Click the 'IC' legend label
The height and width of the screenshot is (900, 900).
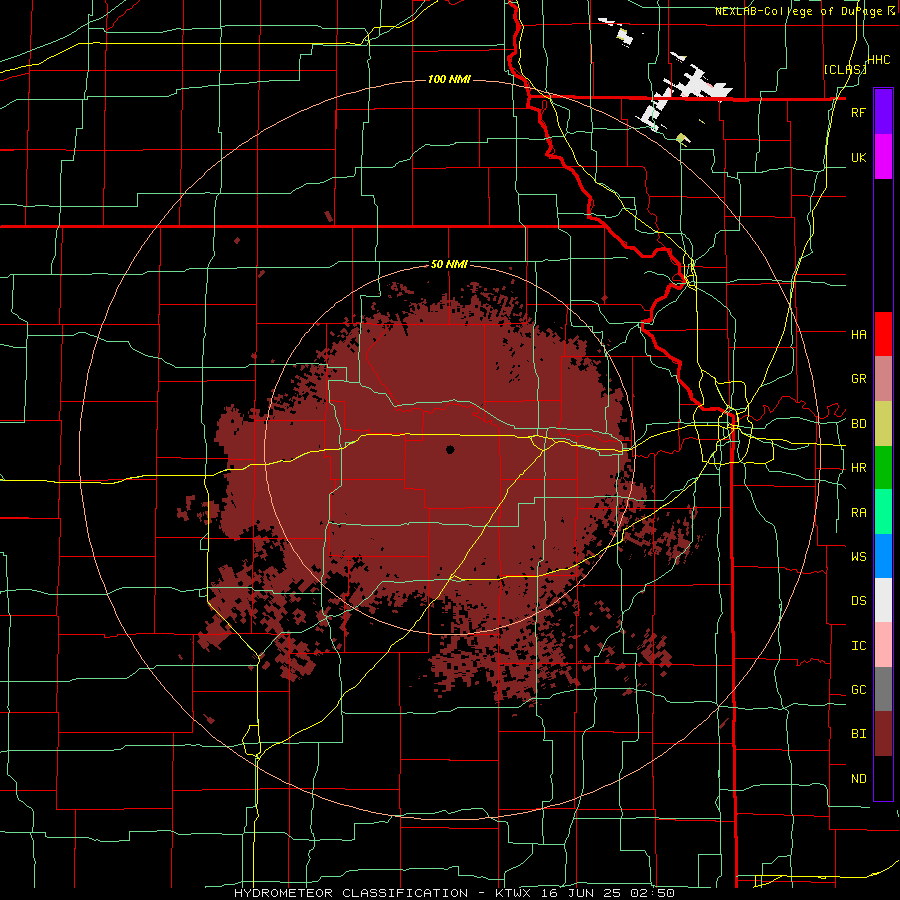coord(858,646)
